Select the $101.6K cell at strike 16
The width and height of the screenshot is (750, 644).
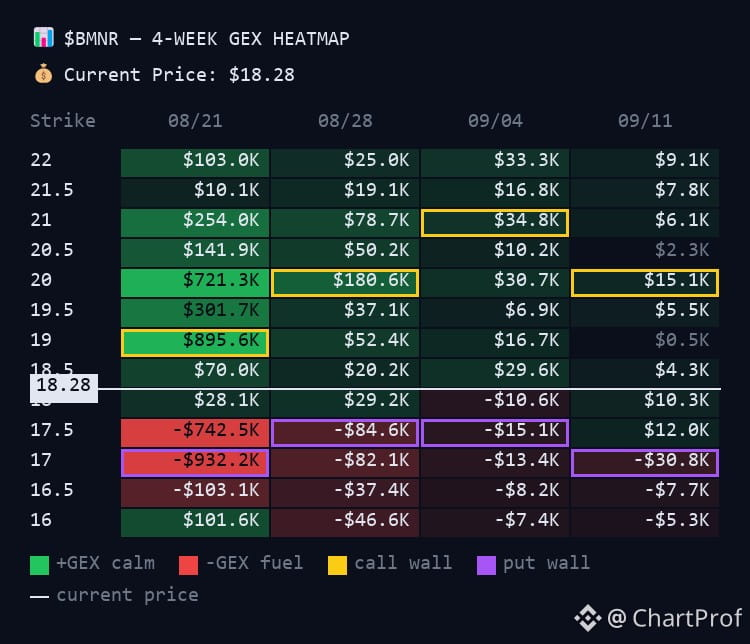(x=195, y=523)
